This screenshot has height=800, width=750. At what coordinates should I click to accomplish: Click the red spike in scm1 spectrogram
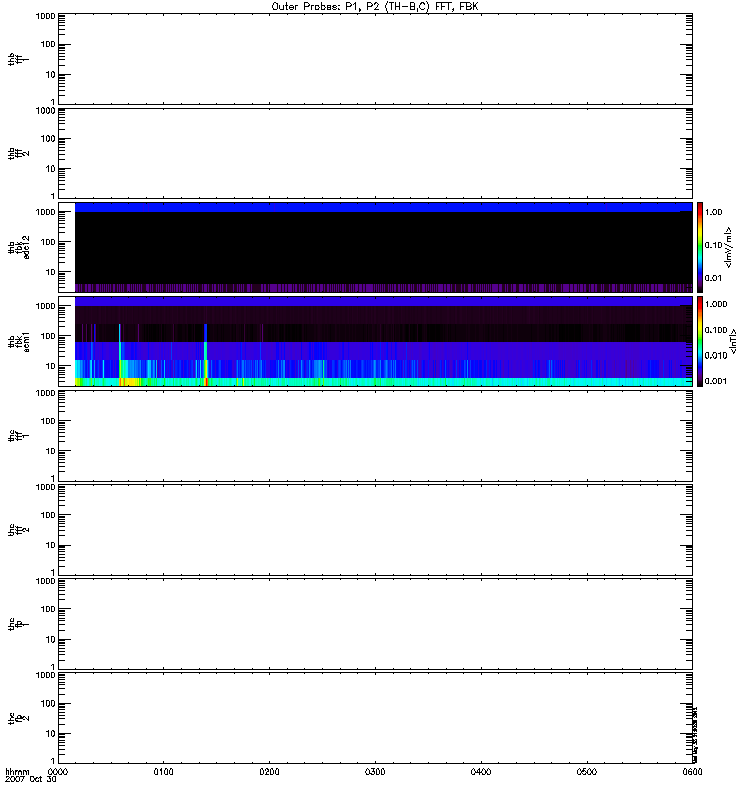(206, 382)
